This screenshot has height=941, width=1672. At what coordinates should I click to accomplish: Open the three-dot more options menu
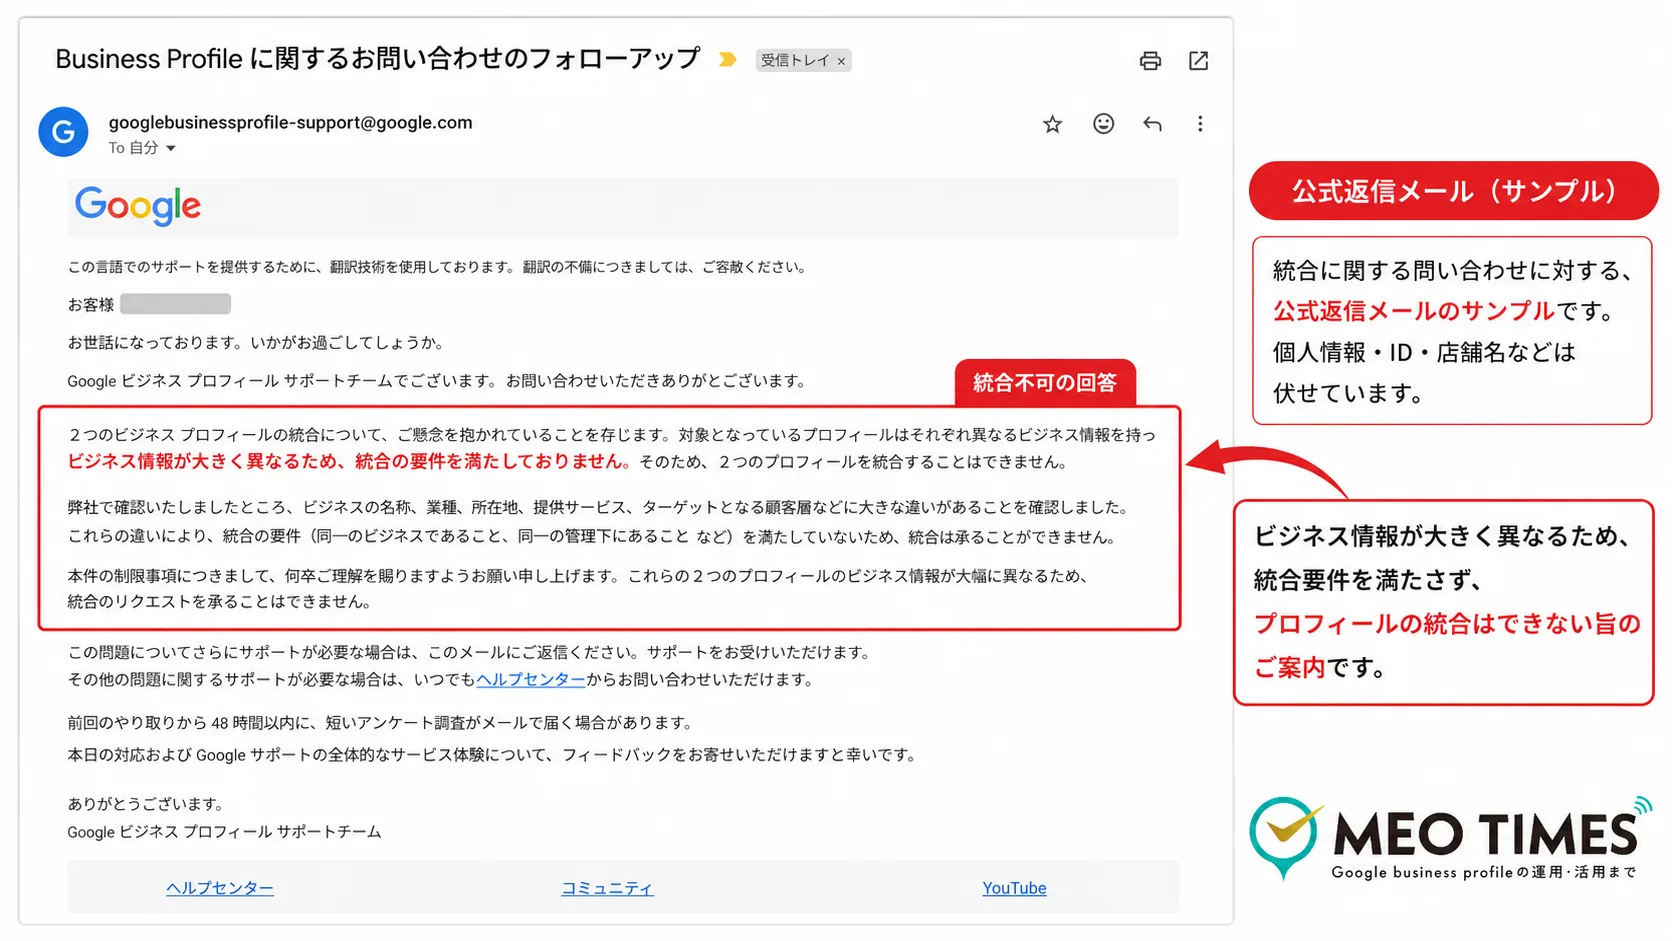click(1200, 124)
